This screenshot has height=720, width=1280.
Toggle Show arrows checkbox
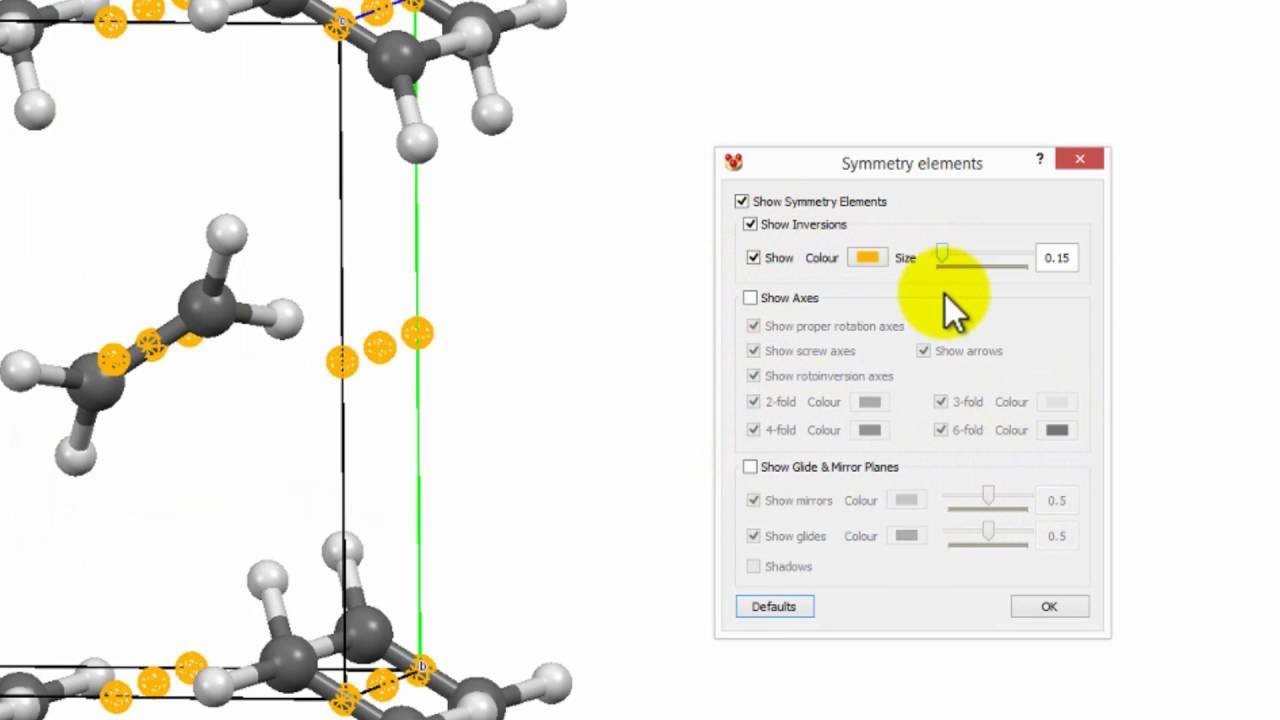[923, 350]
